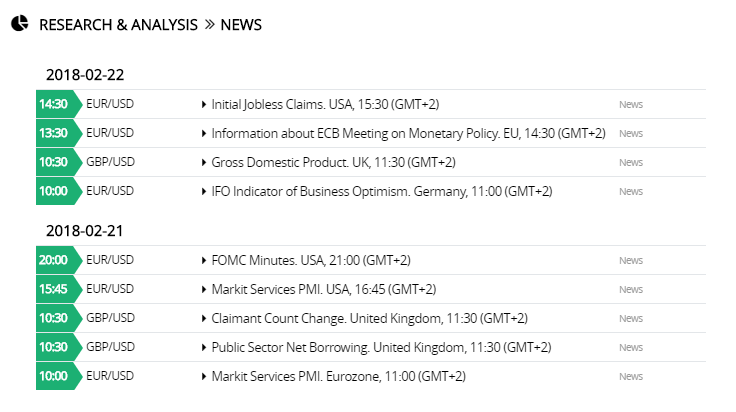The width and height of the screenshot is (736, 412).
Task: Open Claimant Count Change United Kingdom item
Action: point(369,319)
